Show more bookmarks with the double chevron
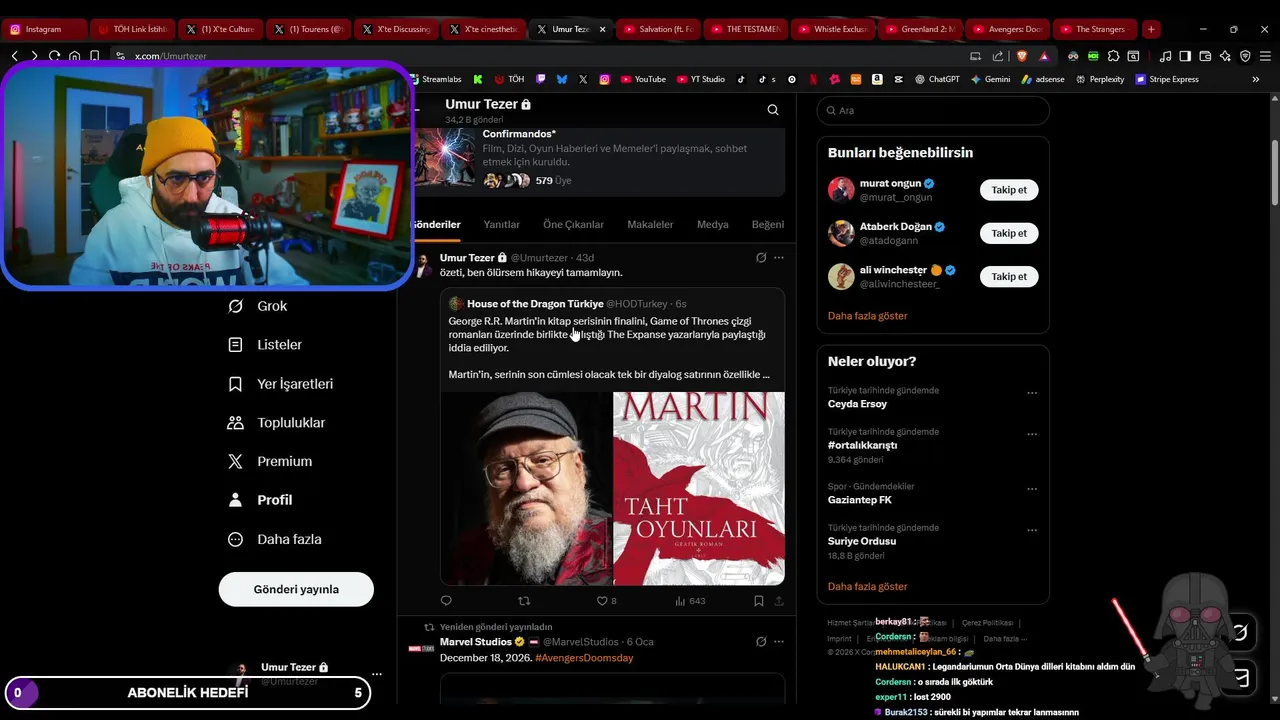Screen dimensions: 1280x720 coord(1256,79)
